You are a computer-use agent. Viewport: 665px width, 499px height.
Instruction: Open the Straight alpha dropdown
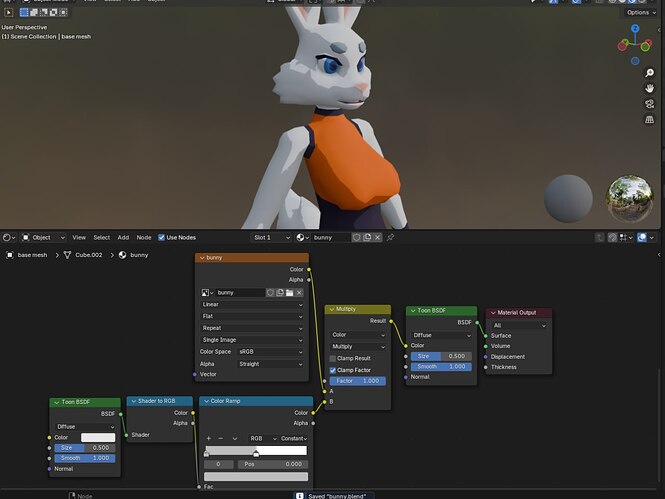270,364
